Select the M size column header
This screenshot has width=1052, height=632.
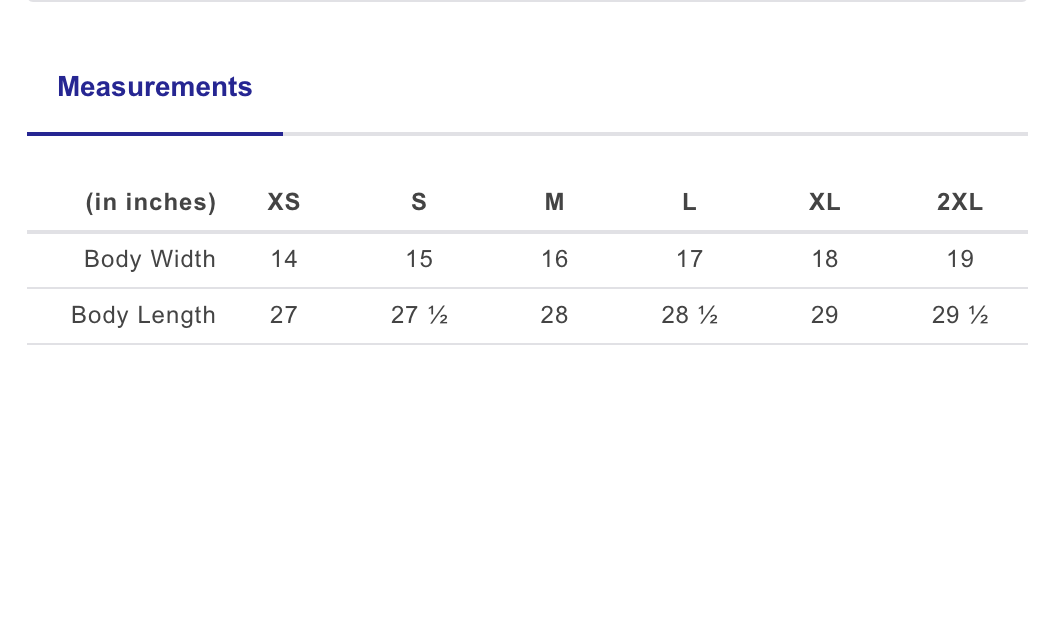[x=554, y=202]
